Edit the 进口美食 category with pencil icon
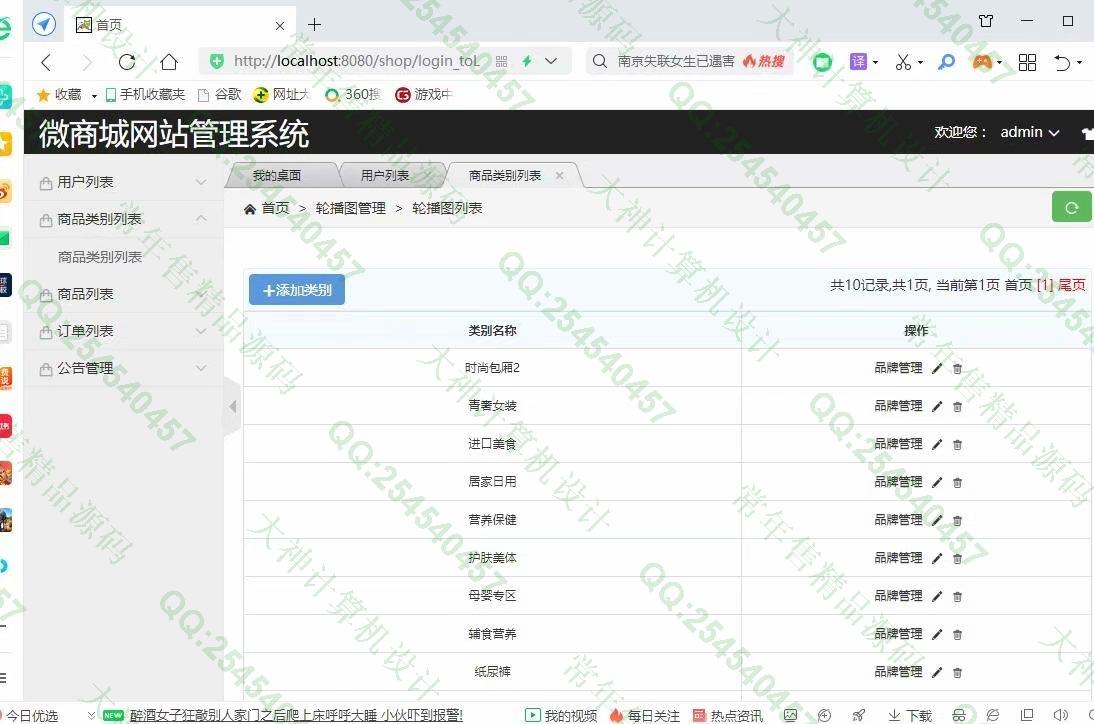The height and width of the screenshot is (724, 1094). coord(937,444)
